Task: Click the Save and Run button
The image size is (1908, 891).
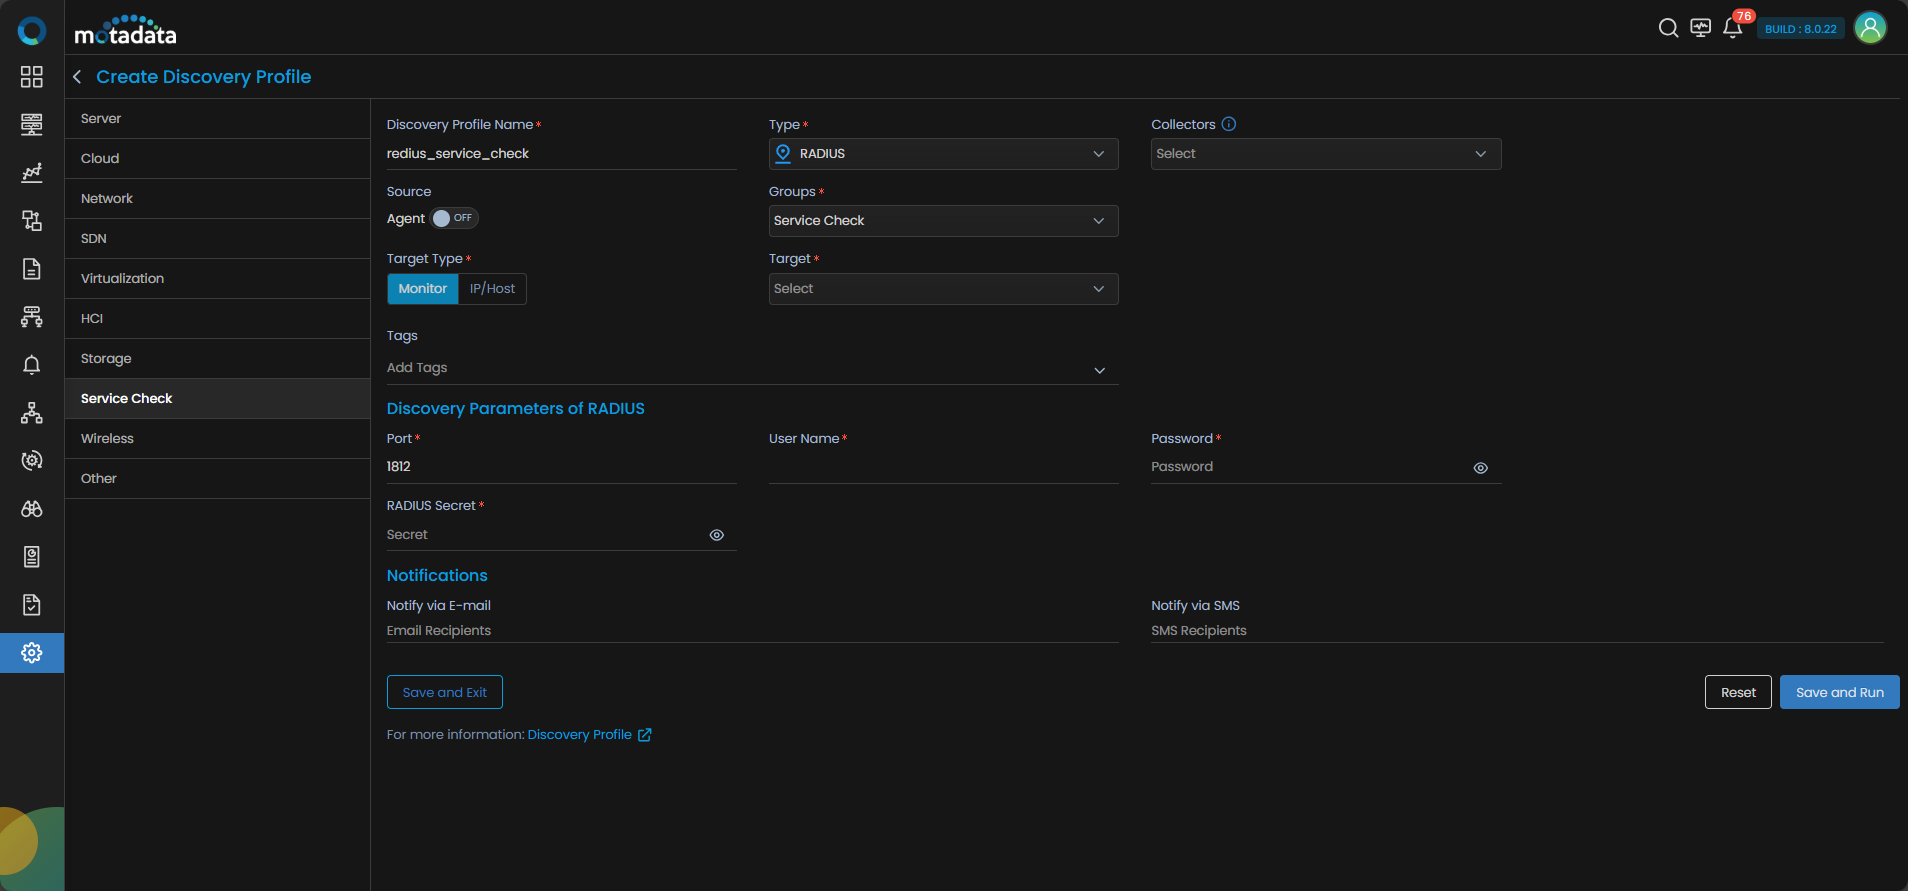Action: 1839,692
